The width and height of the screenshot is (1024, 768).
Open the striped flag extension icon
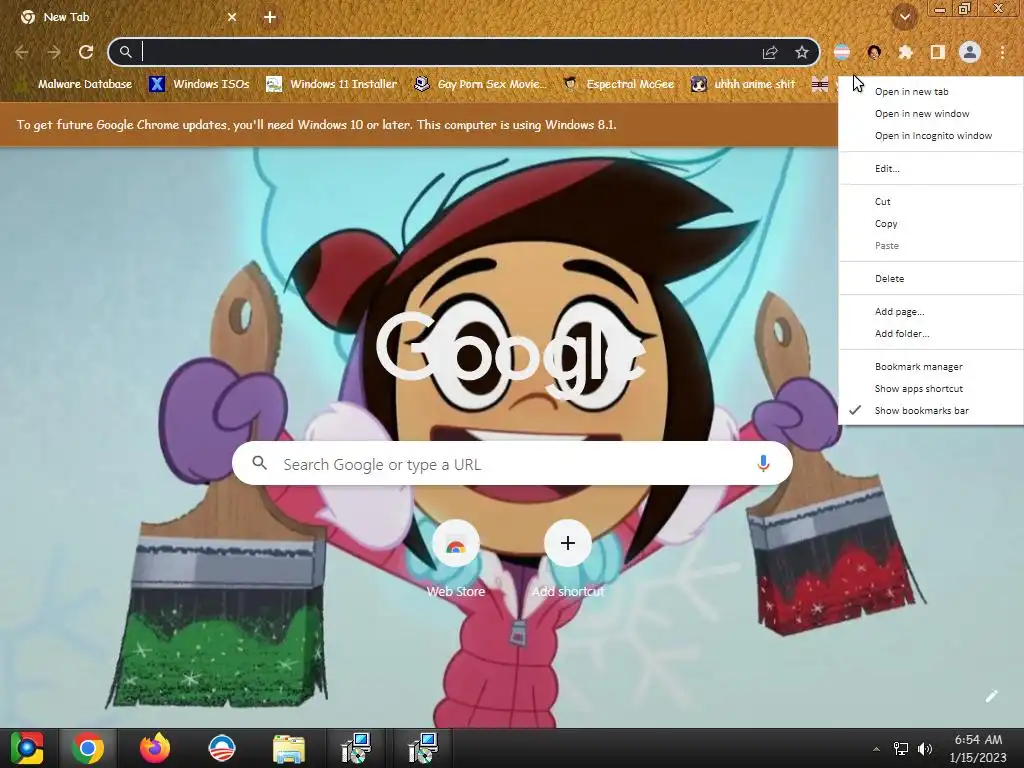[x=842, y=52]
